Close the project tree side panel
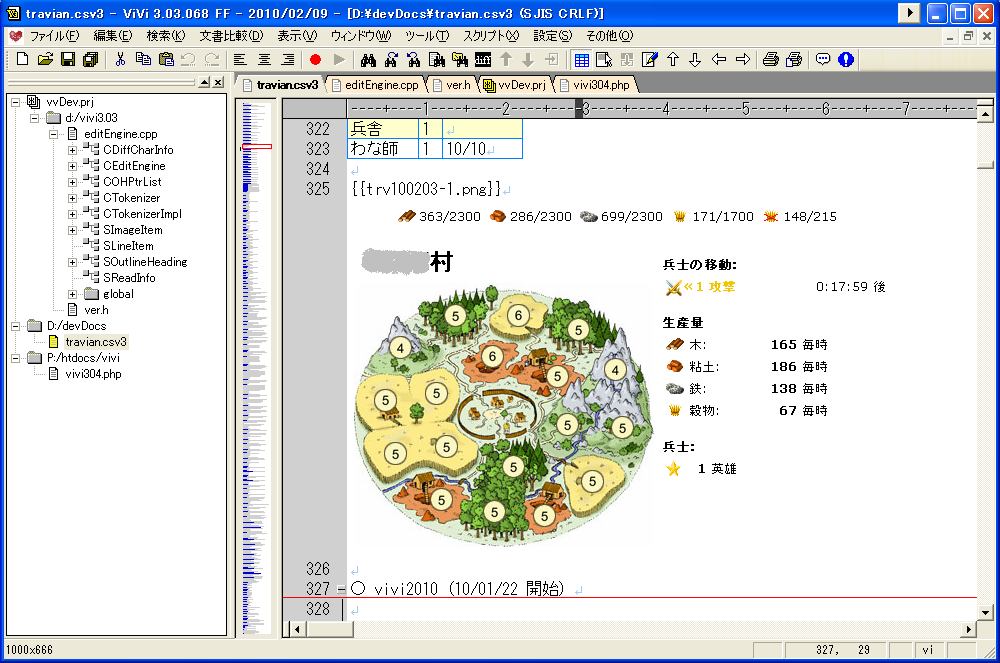Screen dimensions: 1000x663 [218, 82]
